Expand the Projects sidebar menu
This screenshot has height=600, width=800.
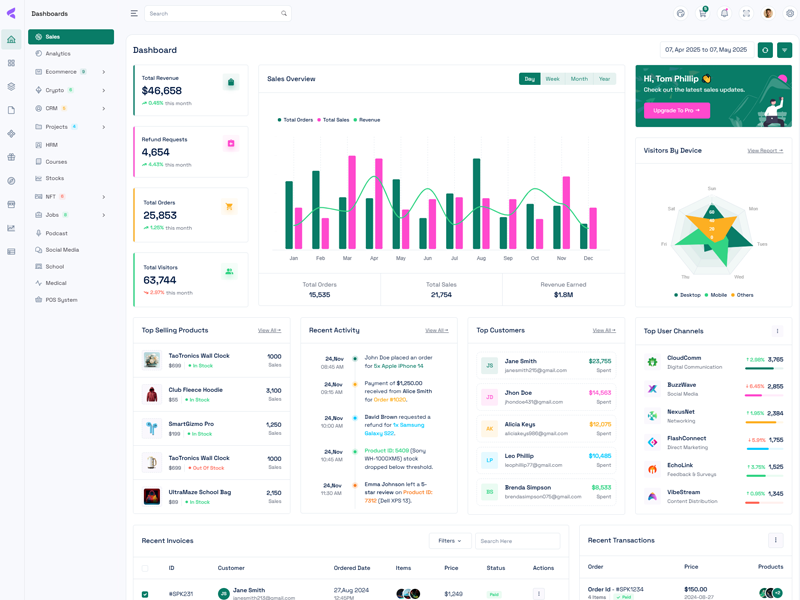click(103, 127)
